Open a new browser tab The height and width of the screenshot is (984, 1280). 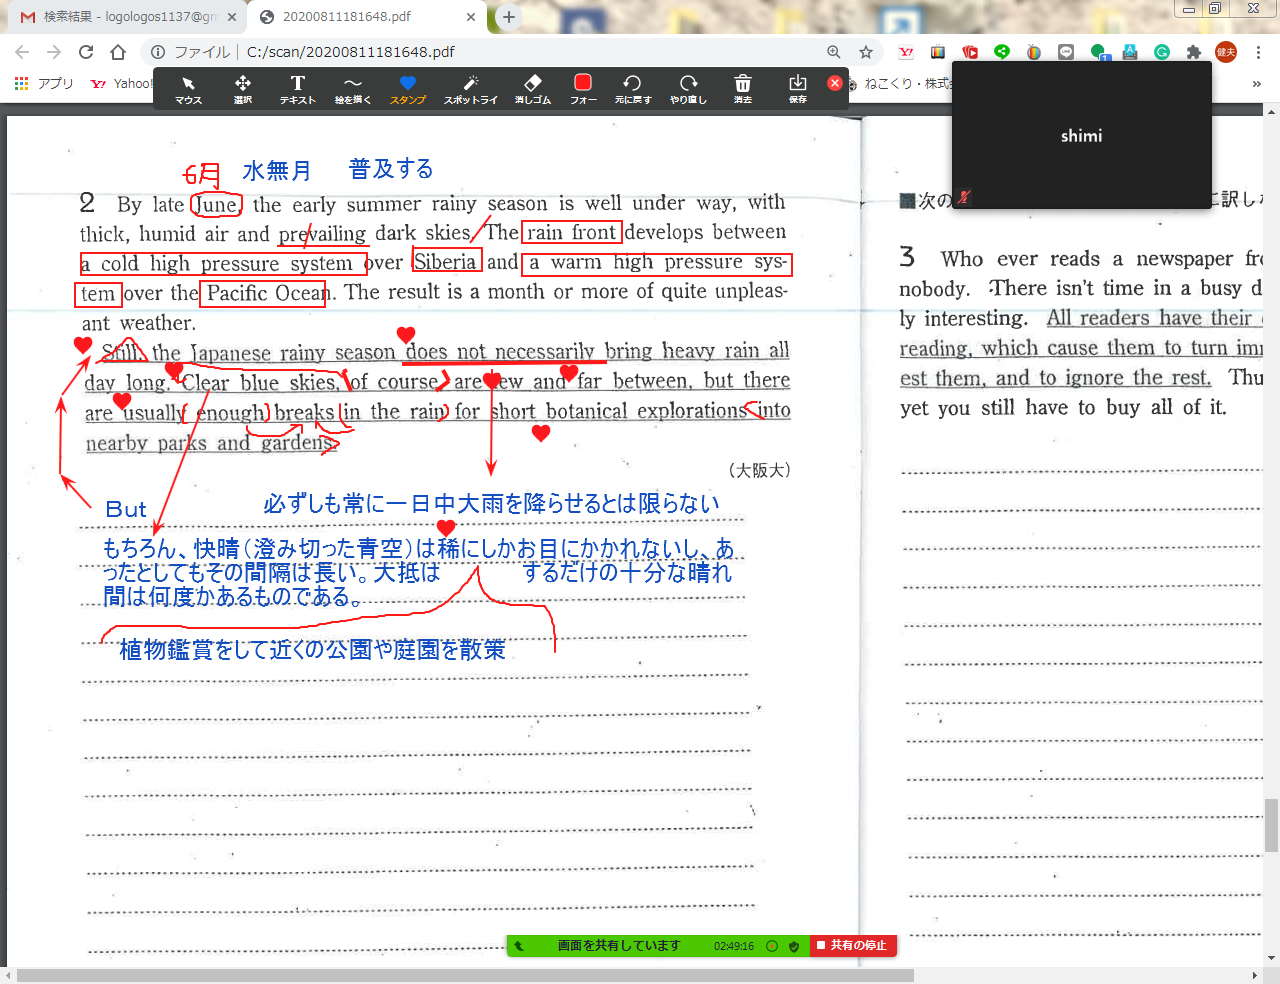click(x=509, y=17)
